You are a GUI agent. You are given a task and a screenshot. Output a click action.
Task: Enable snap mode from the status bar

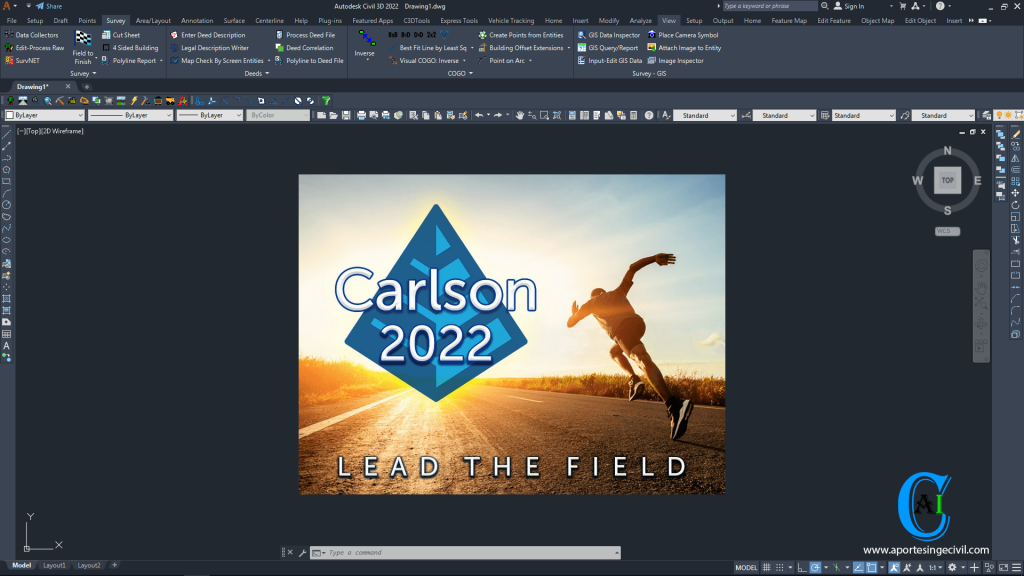coord(779,566)
